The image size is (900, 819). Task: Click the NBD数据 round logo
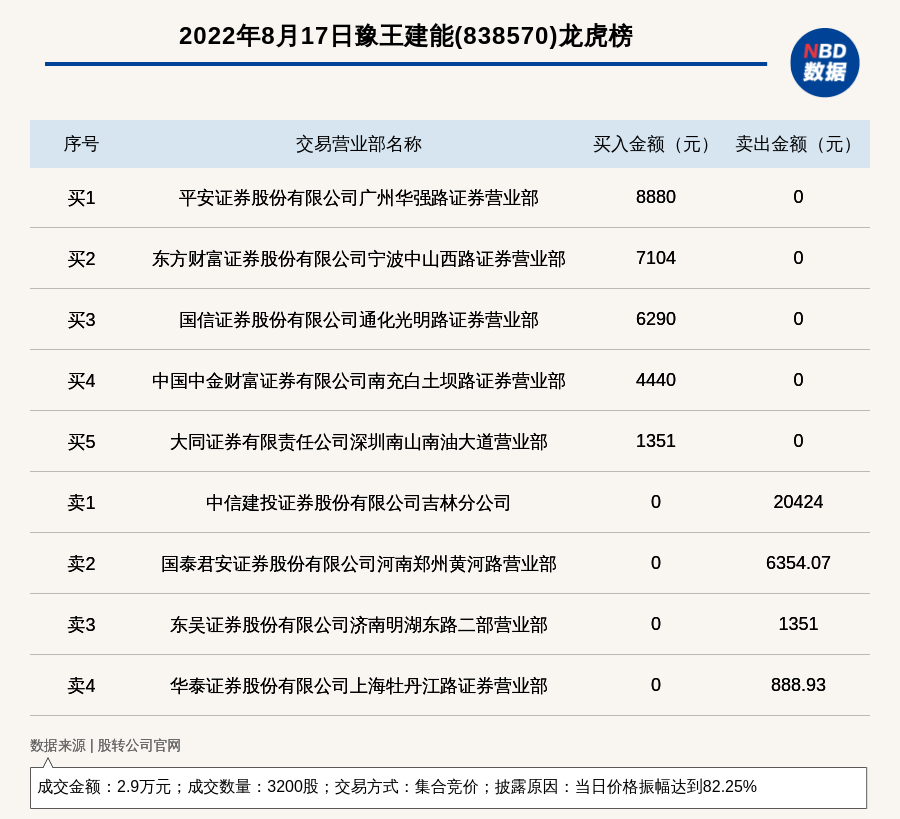824,63
